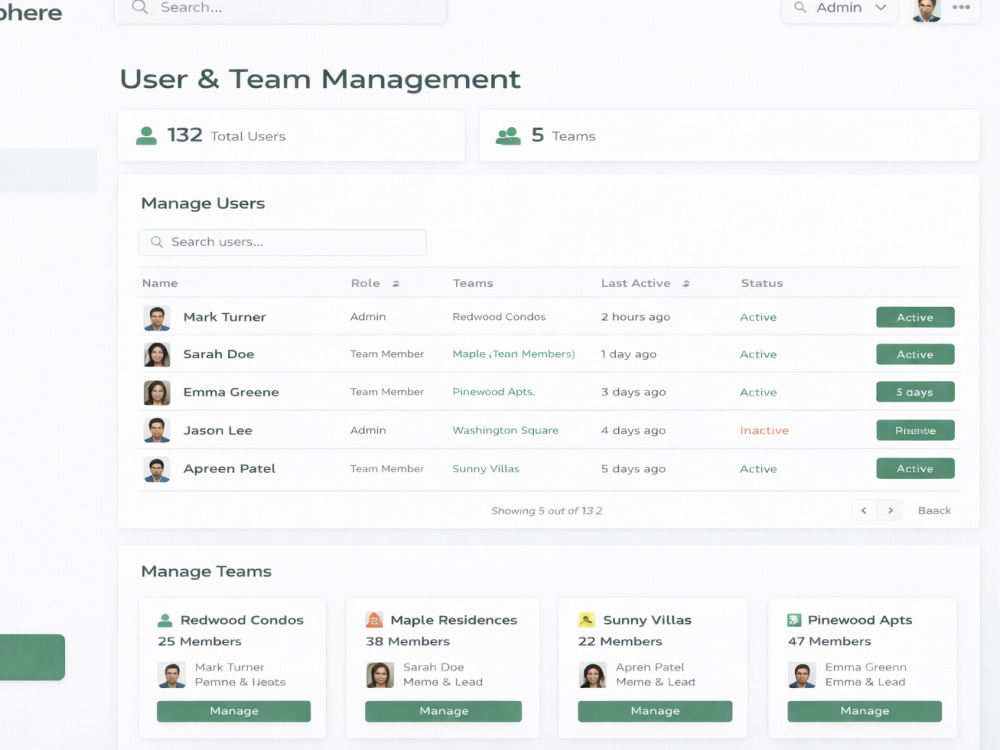Select the Sarah Doe name in the table

pos(219,354)
